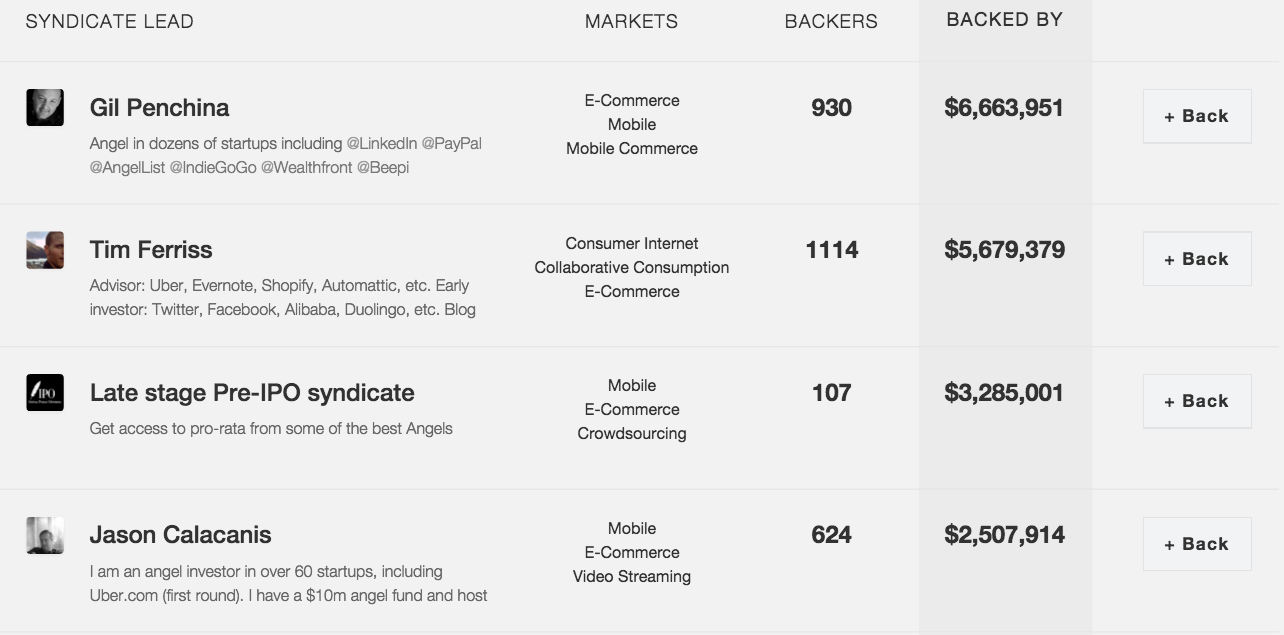Screen dimensions: 1284x635
Task: Open the Pre-IPO syndicate logo icon
Action: [45, 393]
